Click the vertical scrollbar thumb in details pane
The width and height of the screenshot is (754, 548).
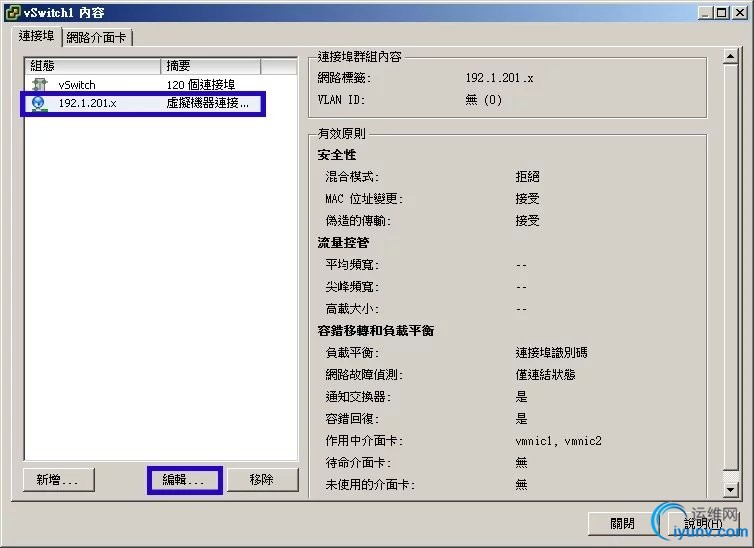pyautogui.click(x=730, y=268)
